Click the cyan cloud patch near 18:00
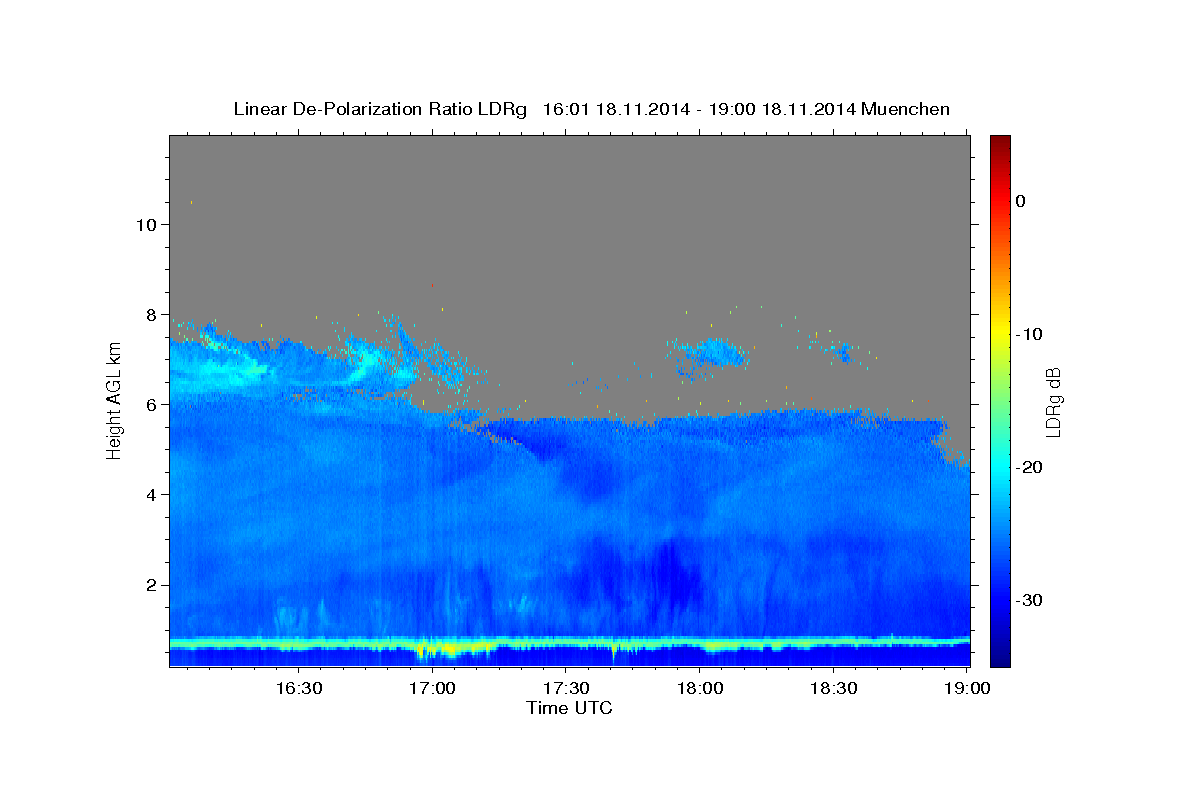Screen dimensions: 1200x800 coord(710,352)
